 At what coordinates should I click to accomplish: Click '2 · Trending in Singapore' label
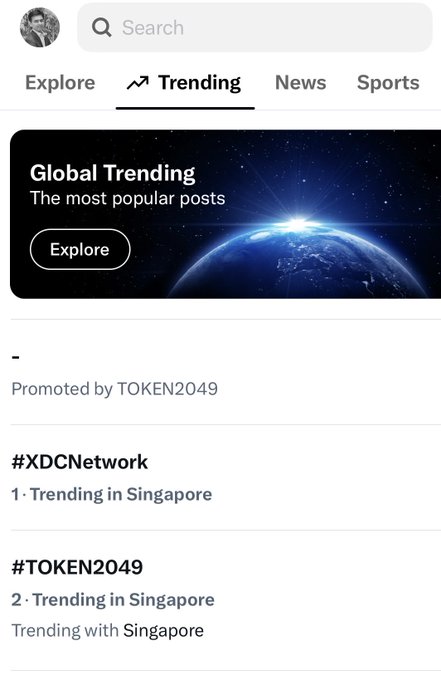[x=113, y=600]
